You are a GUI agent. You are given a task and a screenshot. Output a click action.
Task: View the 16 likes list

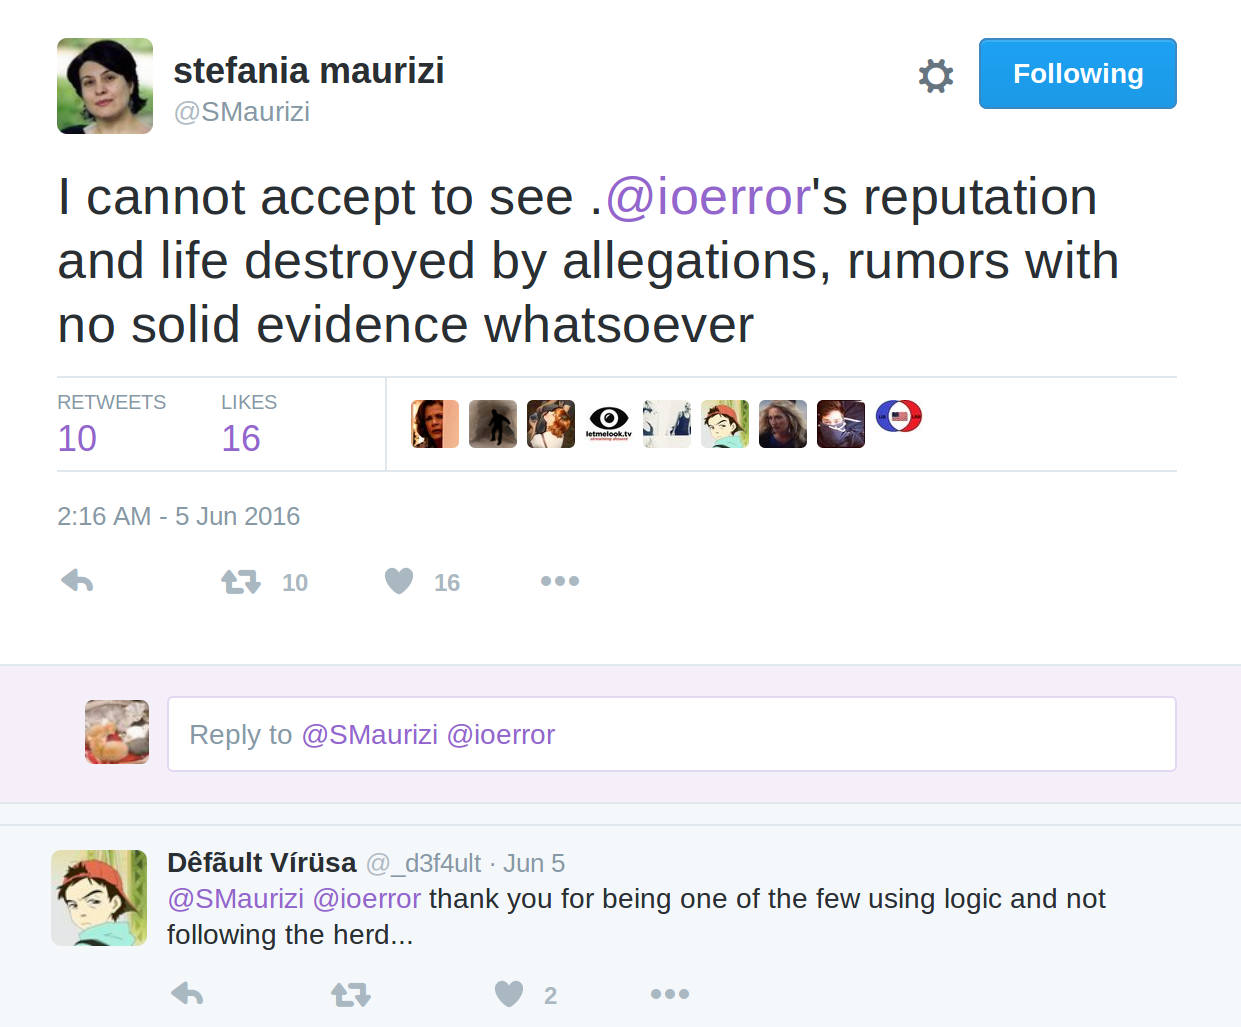click(241, 438)
